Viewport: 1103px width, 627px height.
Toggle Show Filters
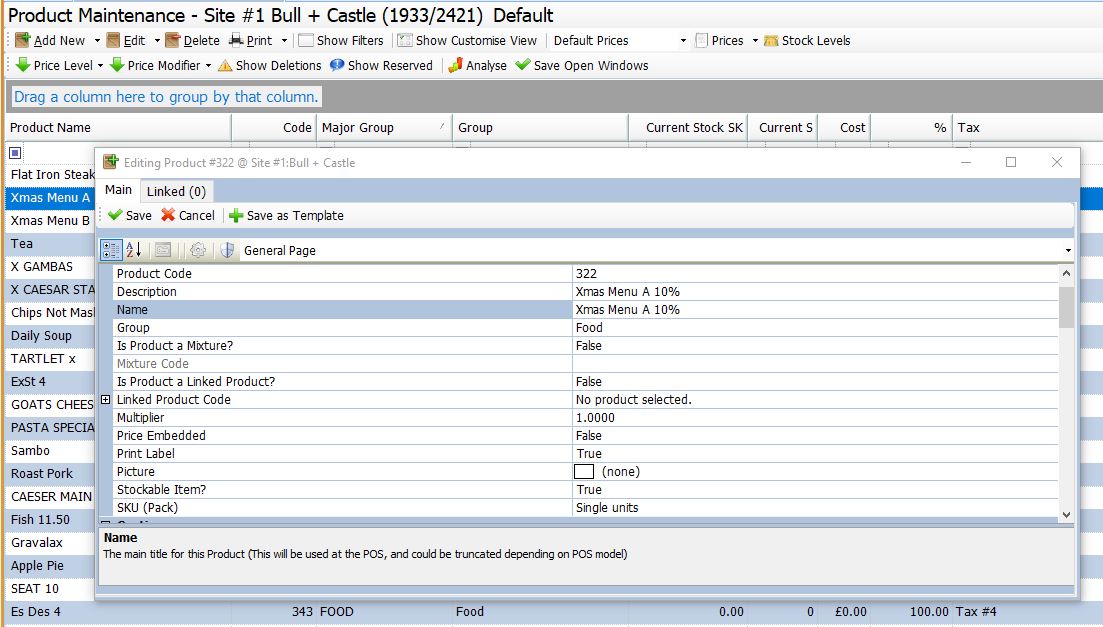click(340, 40)
